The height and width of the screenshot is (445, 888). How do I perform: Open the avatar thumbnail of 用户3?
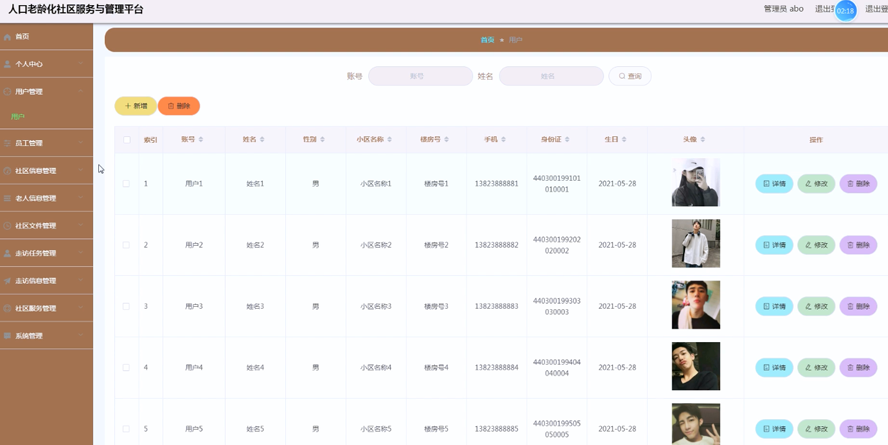coord(695,305)
